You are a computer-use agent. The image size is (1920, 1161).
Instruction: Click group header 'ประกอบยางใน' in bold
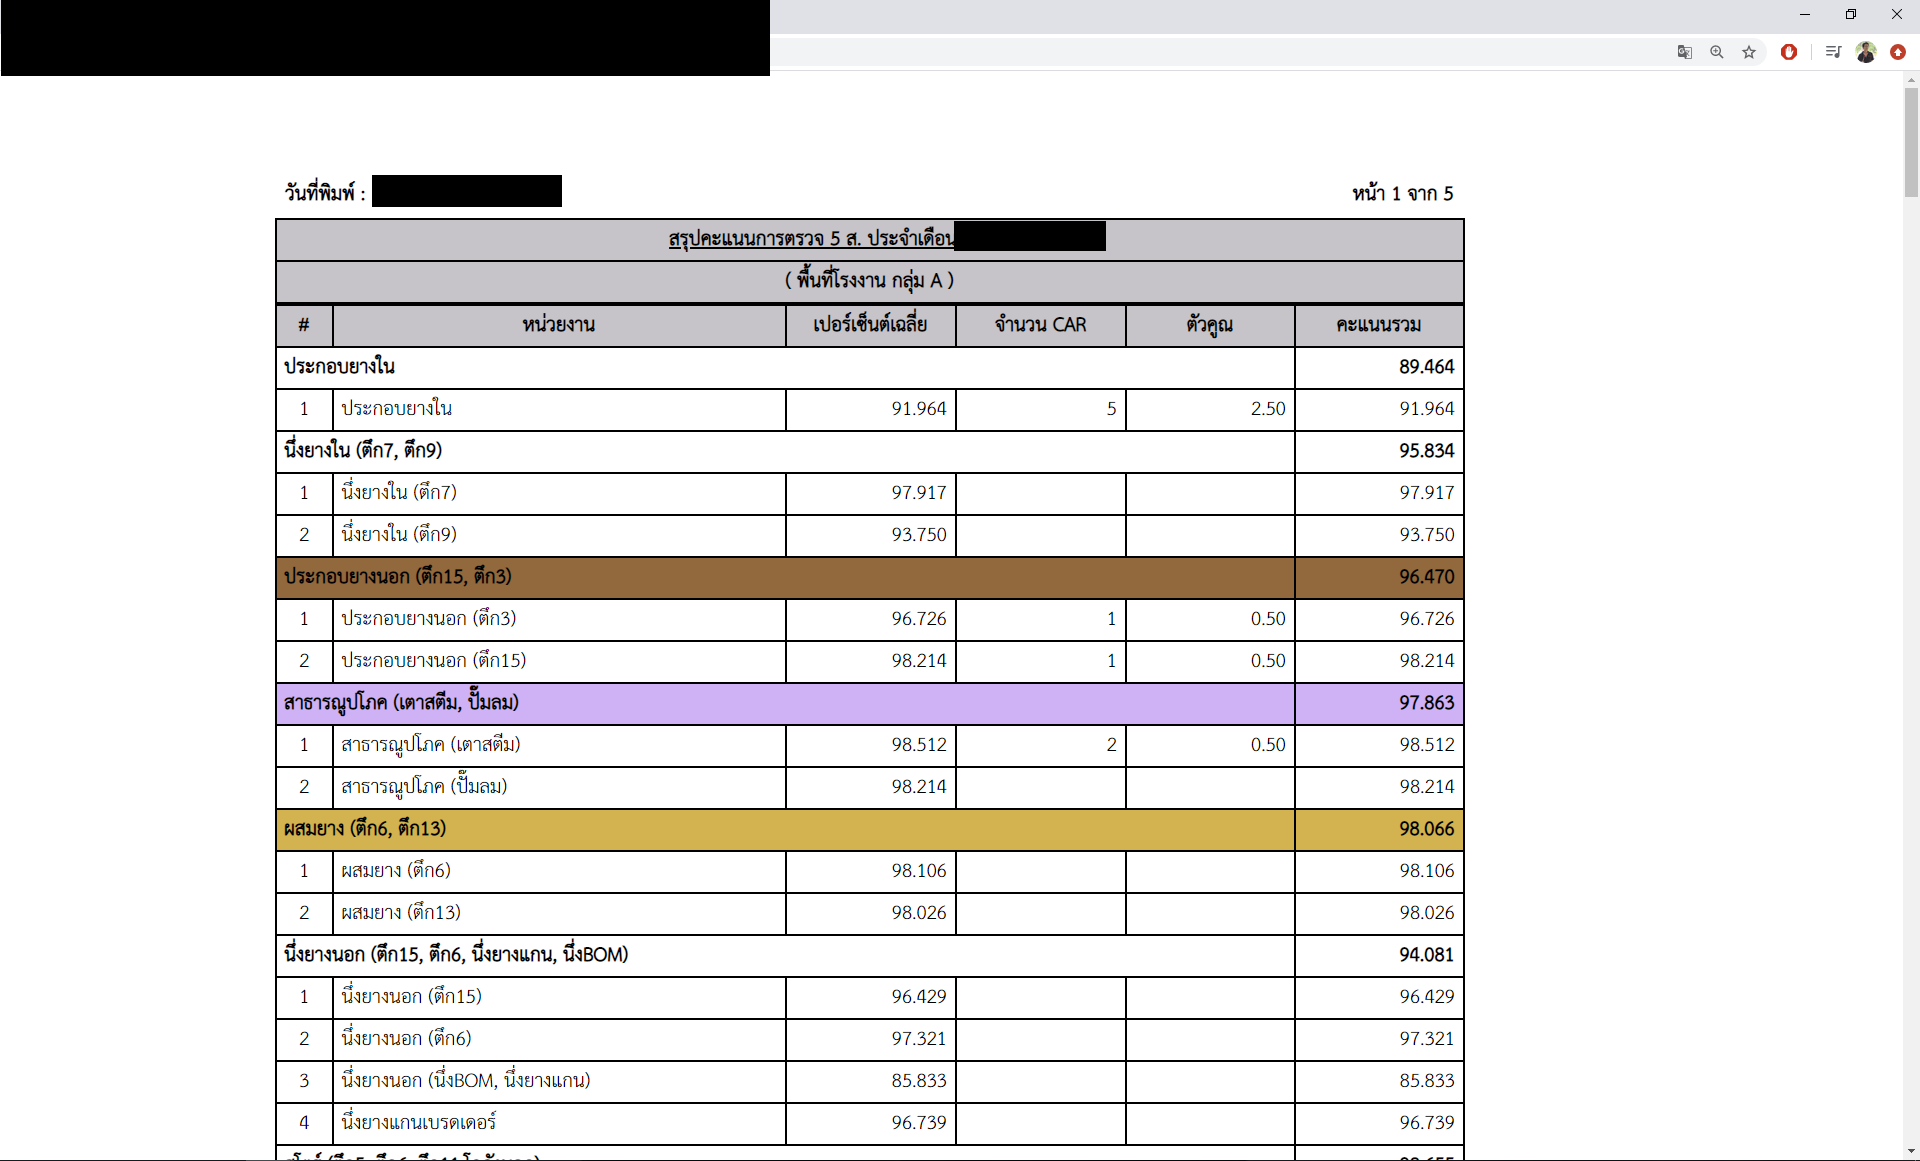point(339,367)
